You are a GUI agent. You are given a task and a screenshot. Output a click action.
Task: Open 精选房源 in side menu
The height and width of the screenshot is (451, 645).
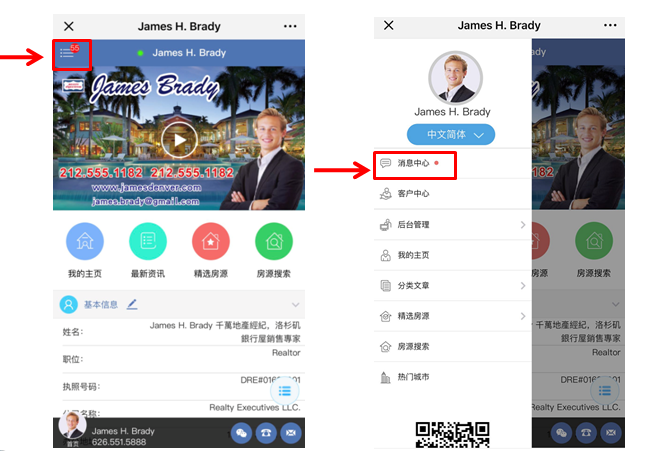tap(452, 316)
